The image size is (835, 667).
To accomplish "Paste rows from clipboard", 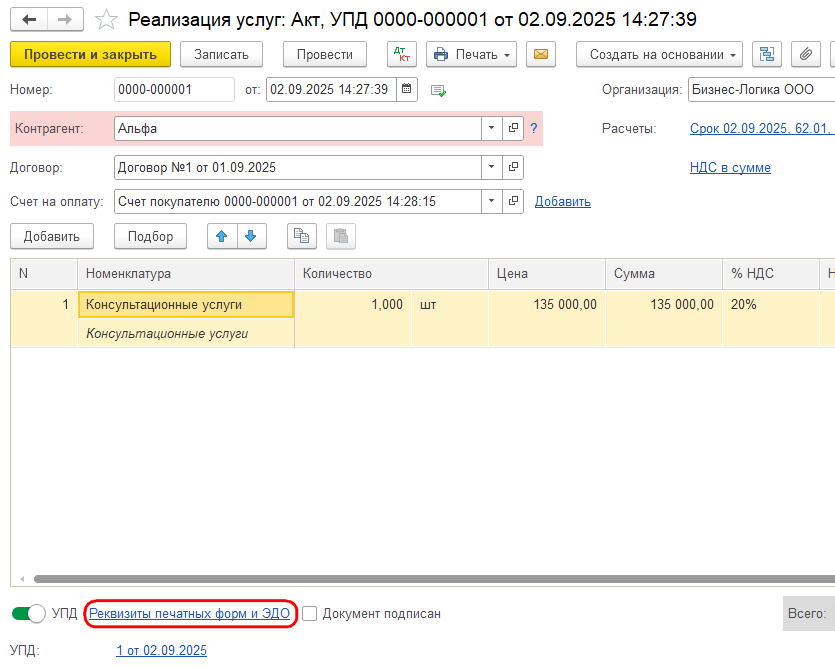I will pos(341,236).
